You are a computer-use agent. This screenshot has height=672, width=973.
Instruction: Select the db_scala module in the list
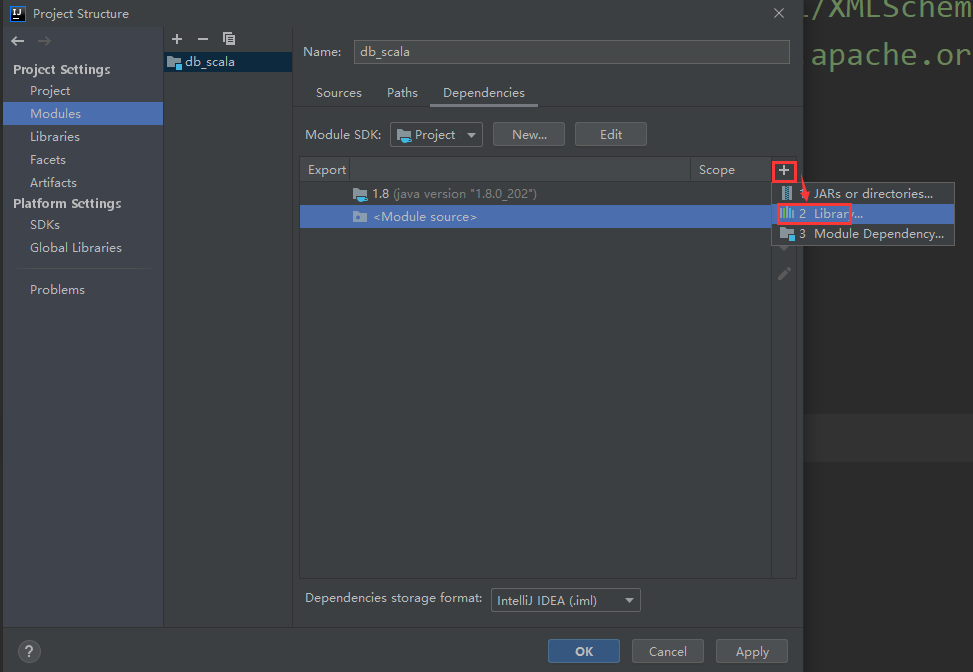pyautogui.click(x=228, y=62)
